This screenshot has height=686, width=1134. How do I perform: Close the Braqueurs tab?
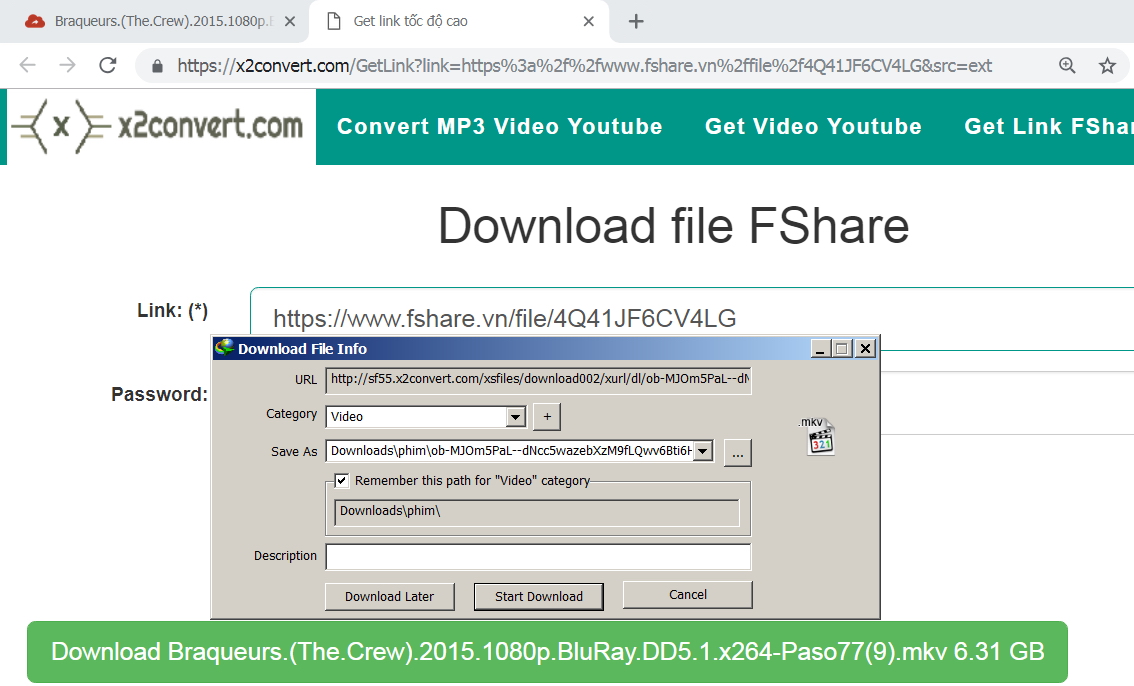290,22
